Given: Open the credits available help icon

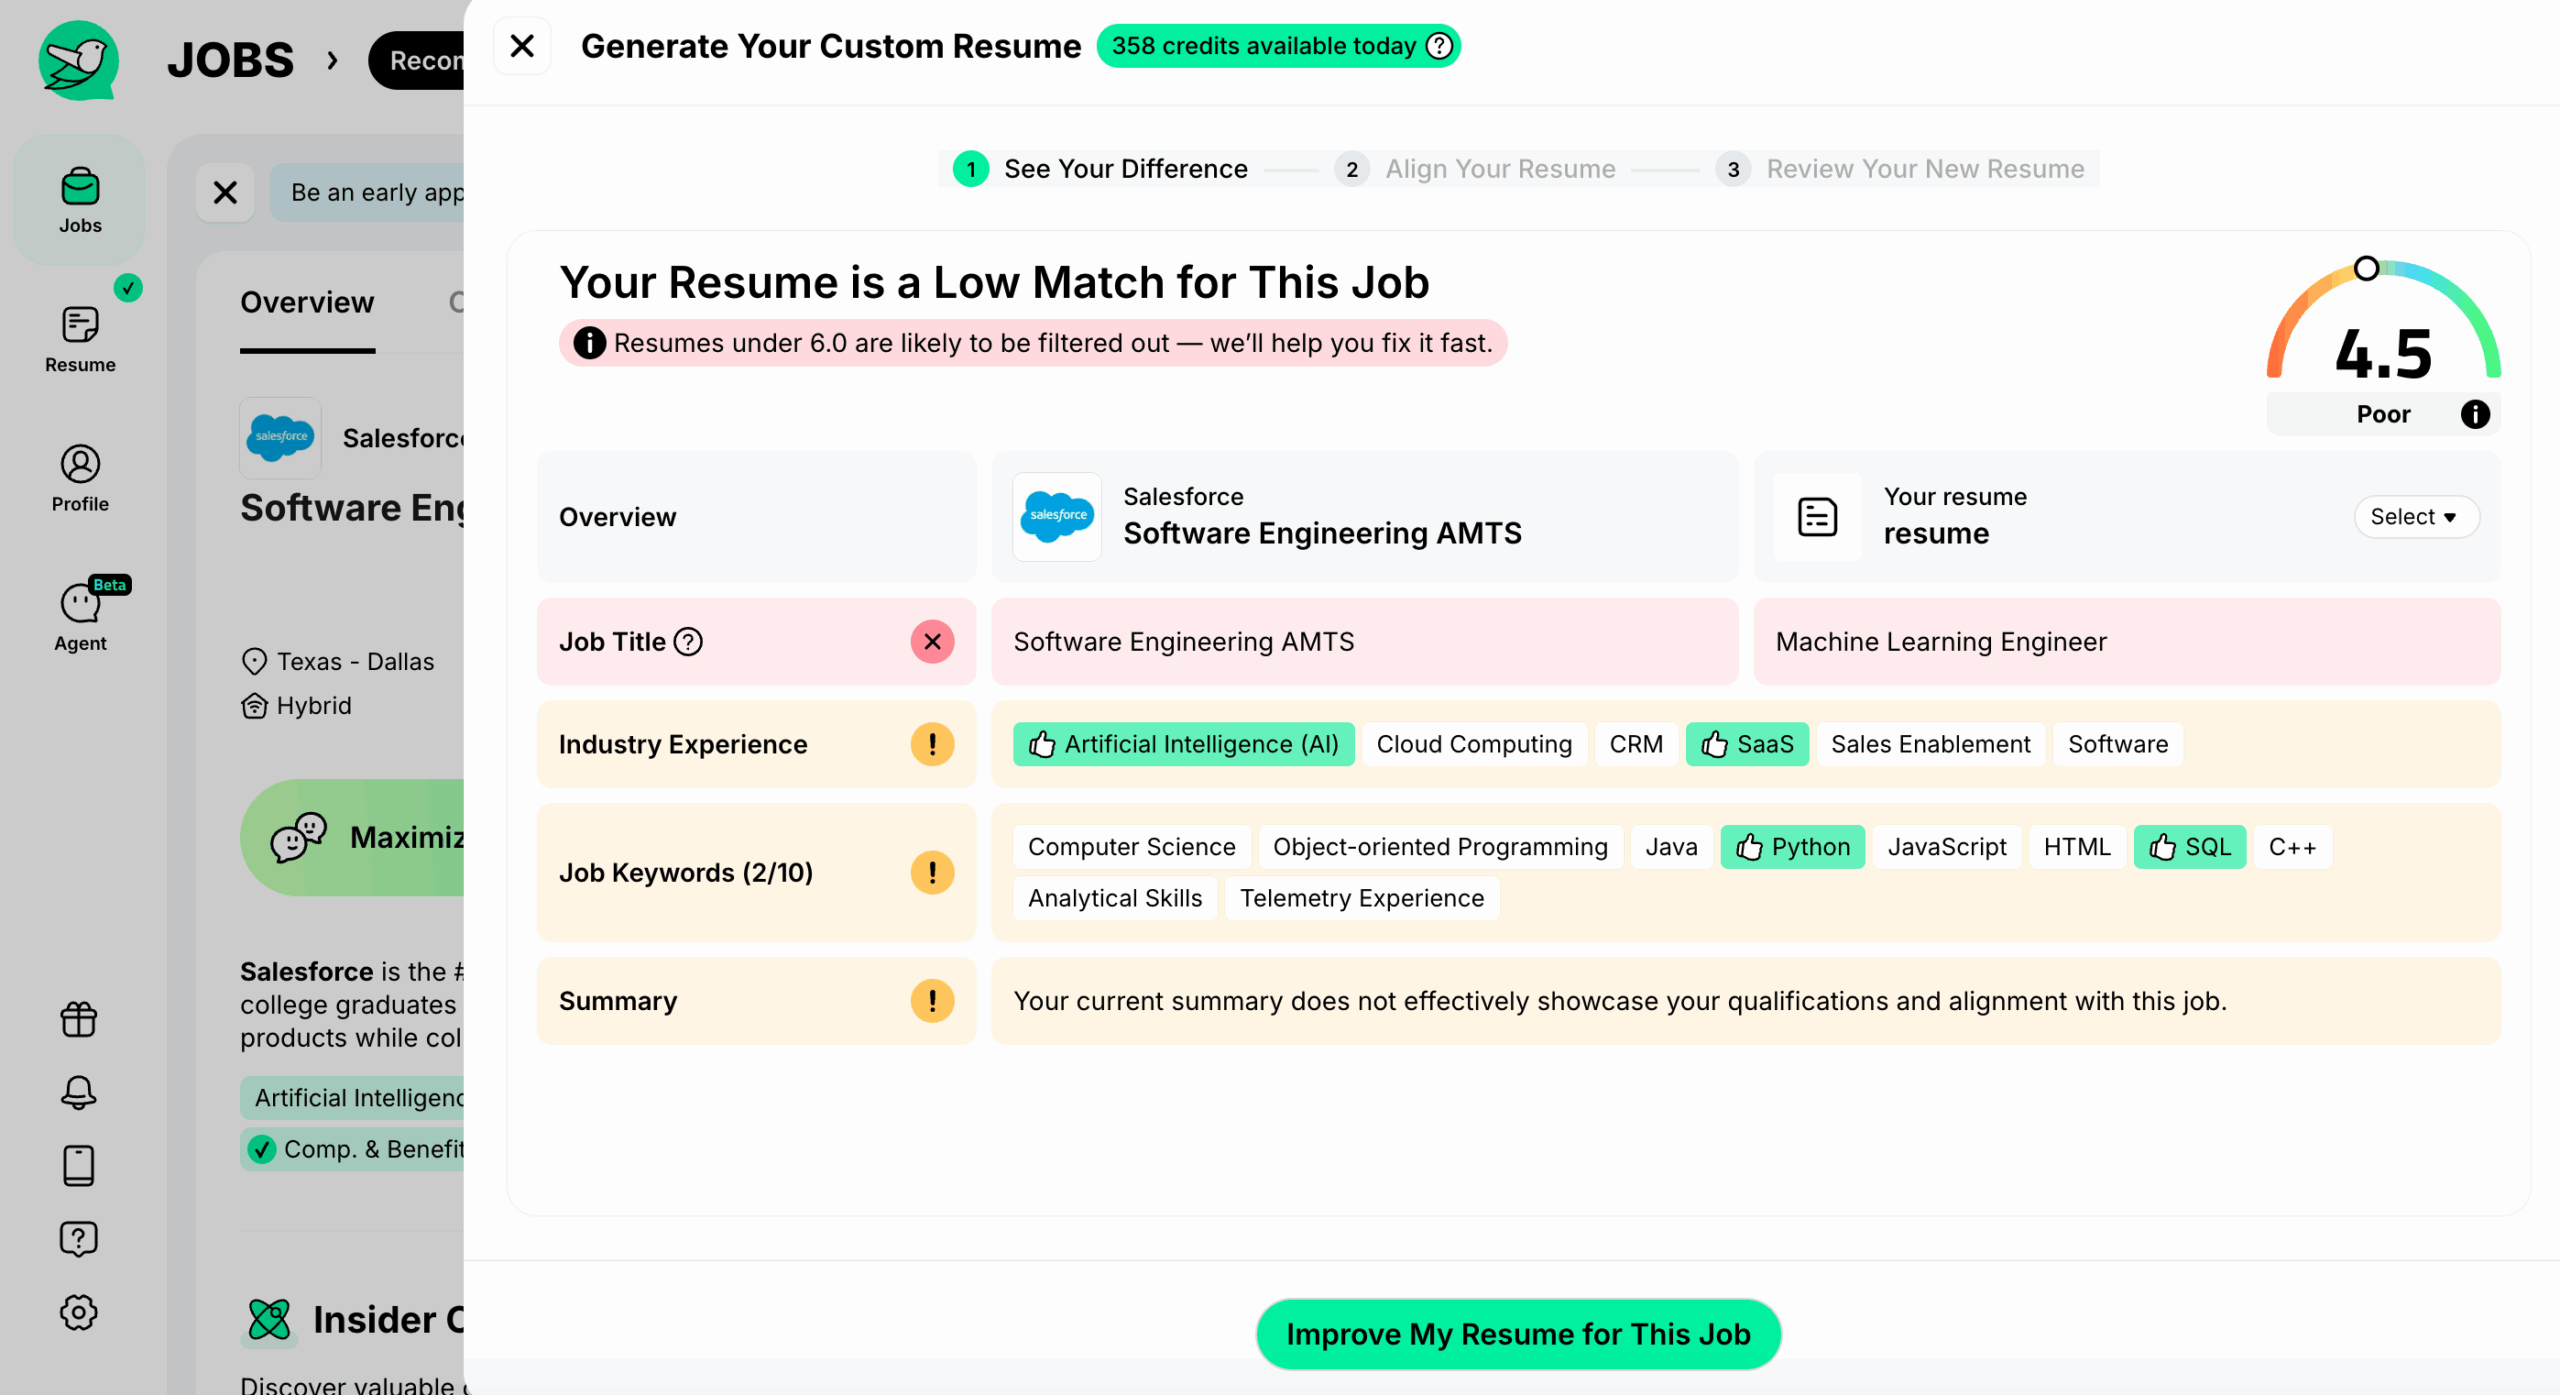Looking at the screenshot, I should coord(1439,46).
